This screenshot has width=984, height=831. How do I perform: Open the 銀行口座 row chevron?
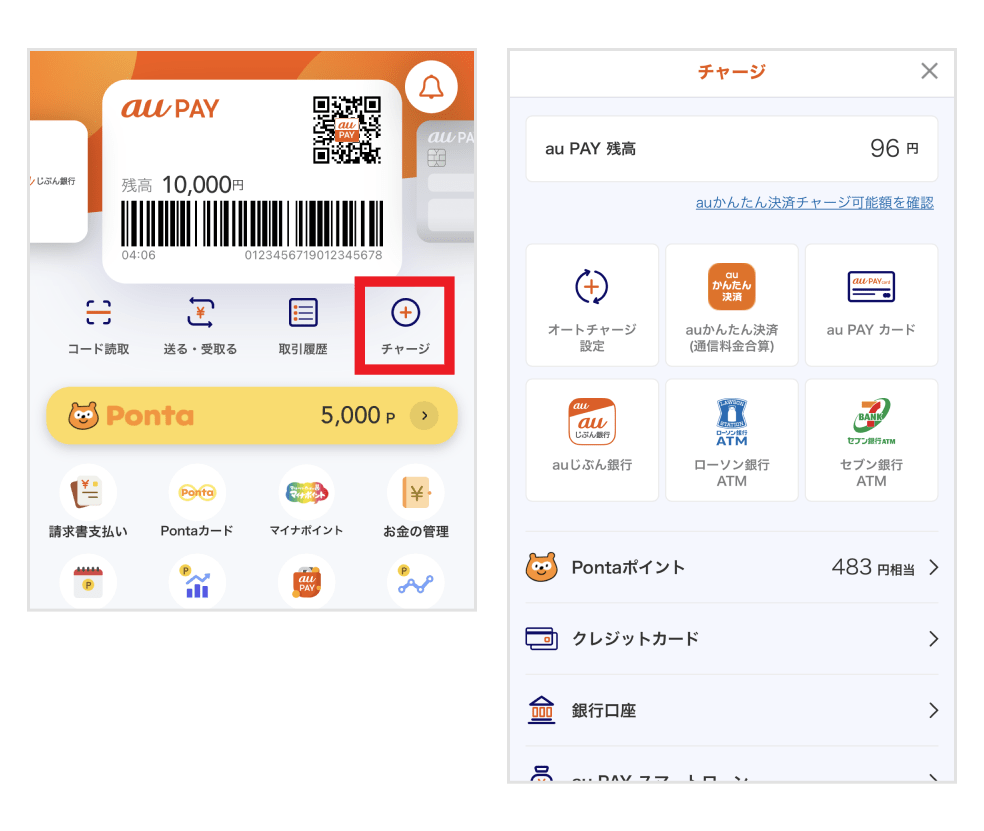click(934, 710)
